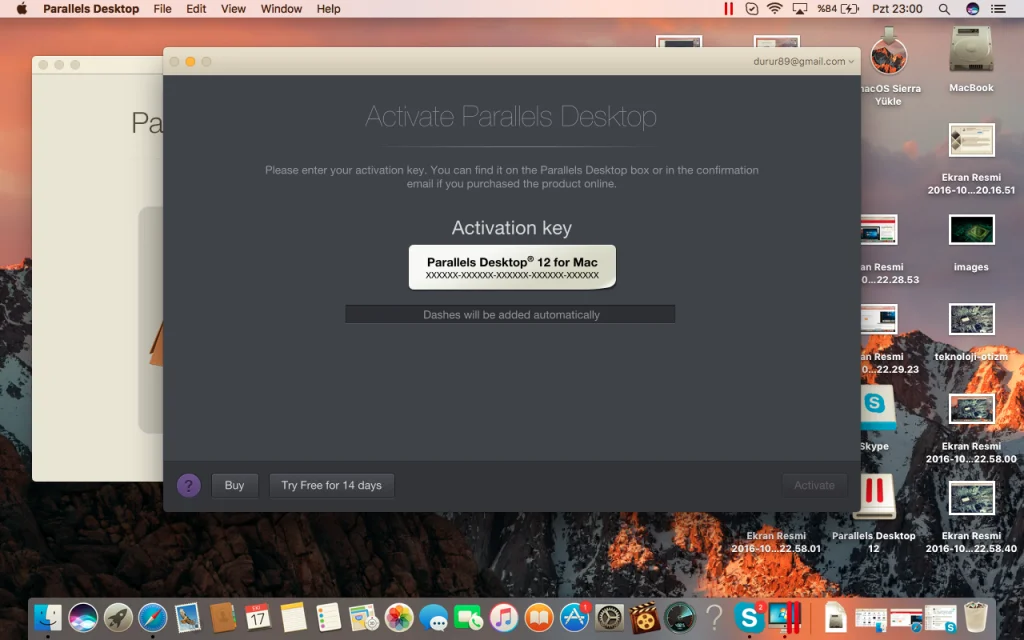Click Try Free for 14 days

pos(331,486)
